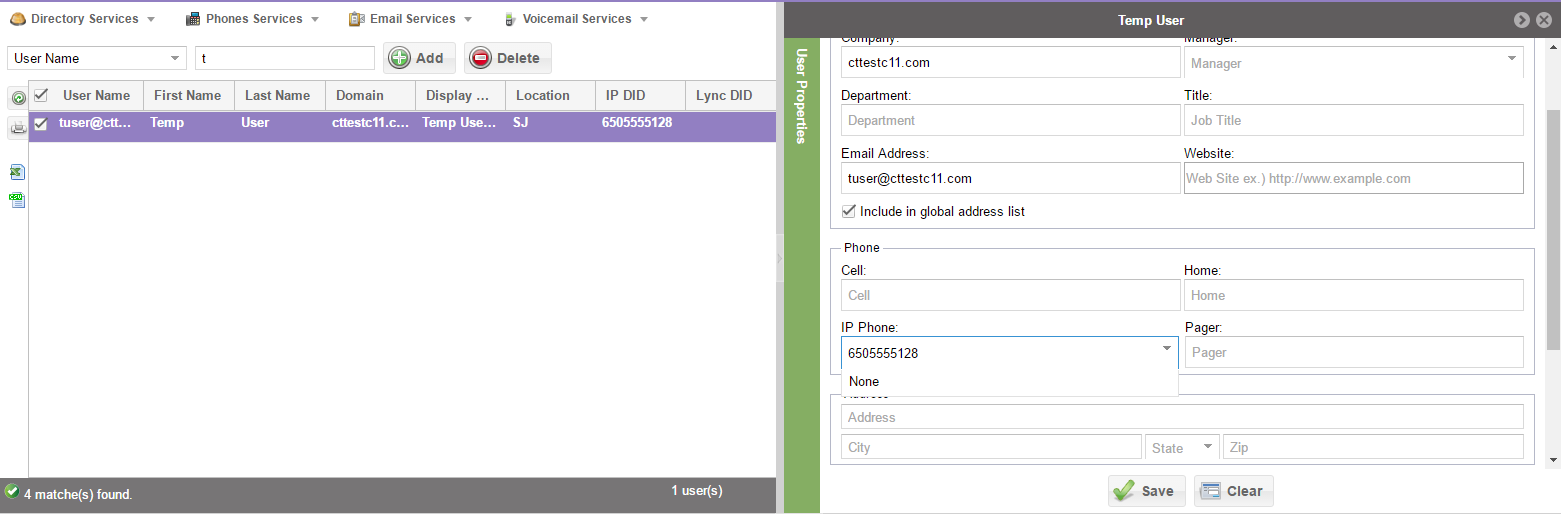Click the Add user button
Viewport: 1561px width, 514px height.
click(x=419, y=58)
